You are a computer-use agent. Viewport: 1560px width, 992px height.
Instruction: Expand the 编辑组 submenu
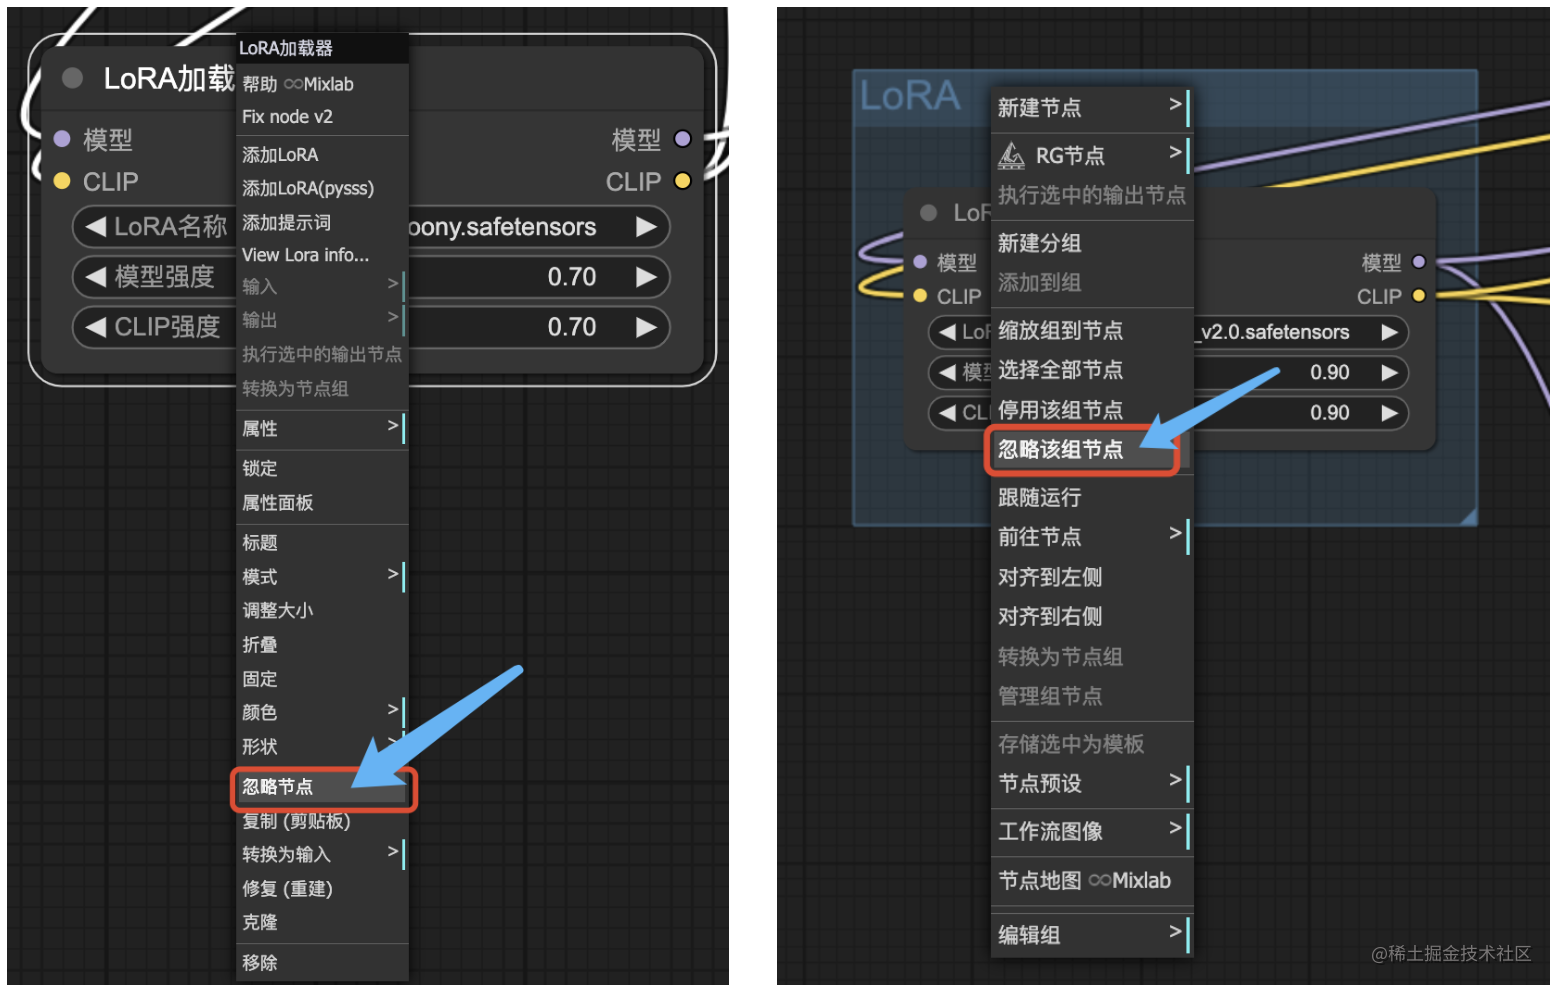1092,935
